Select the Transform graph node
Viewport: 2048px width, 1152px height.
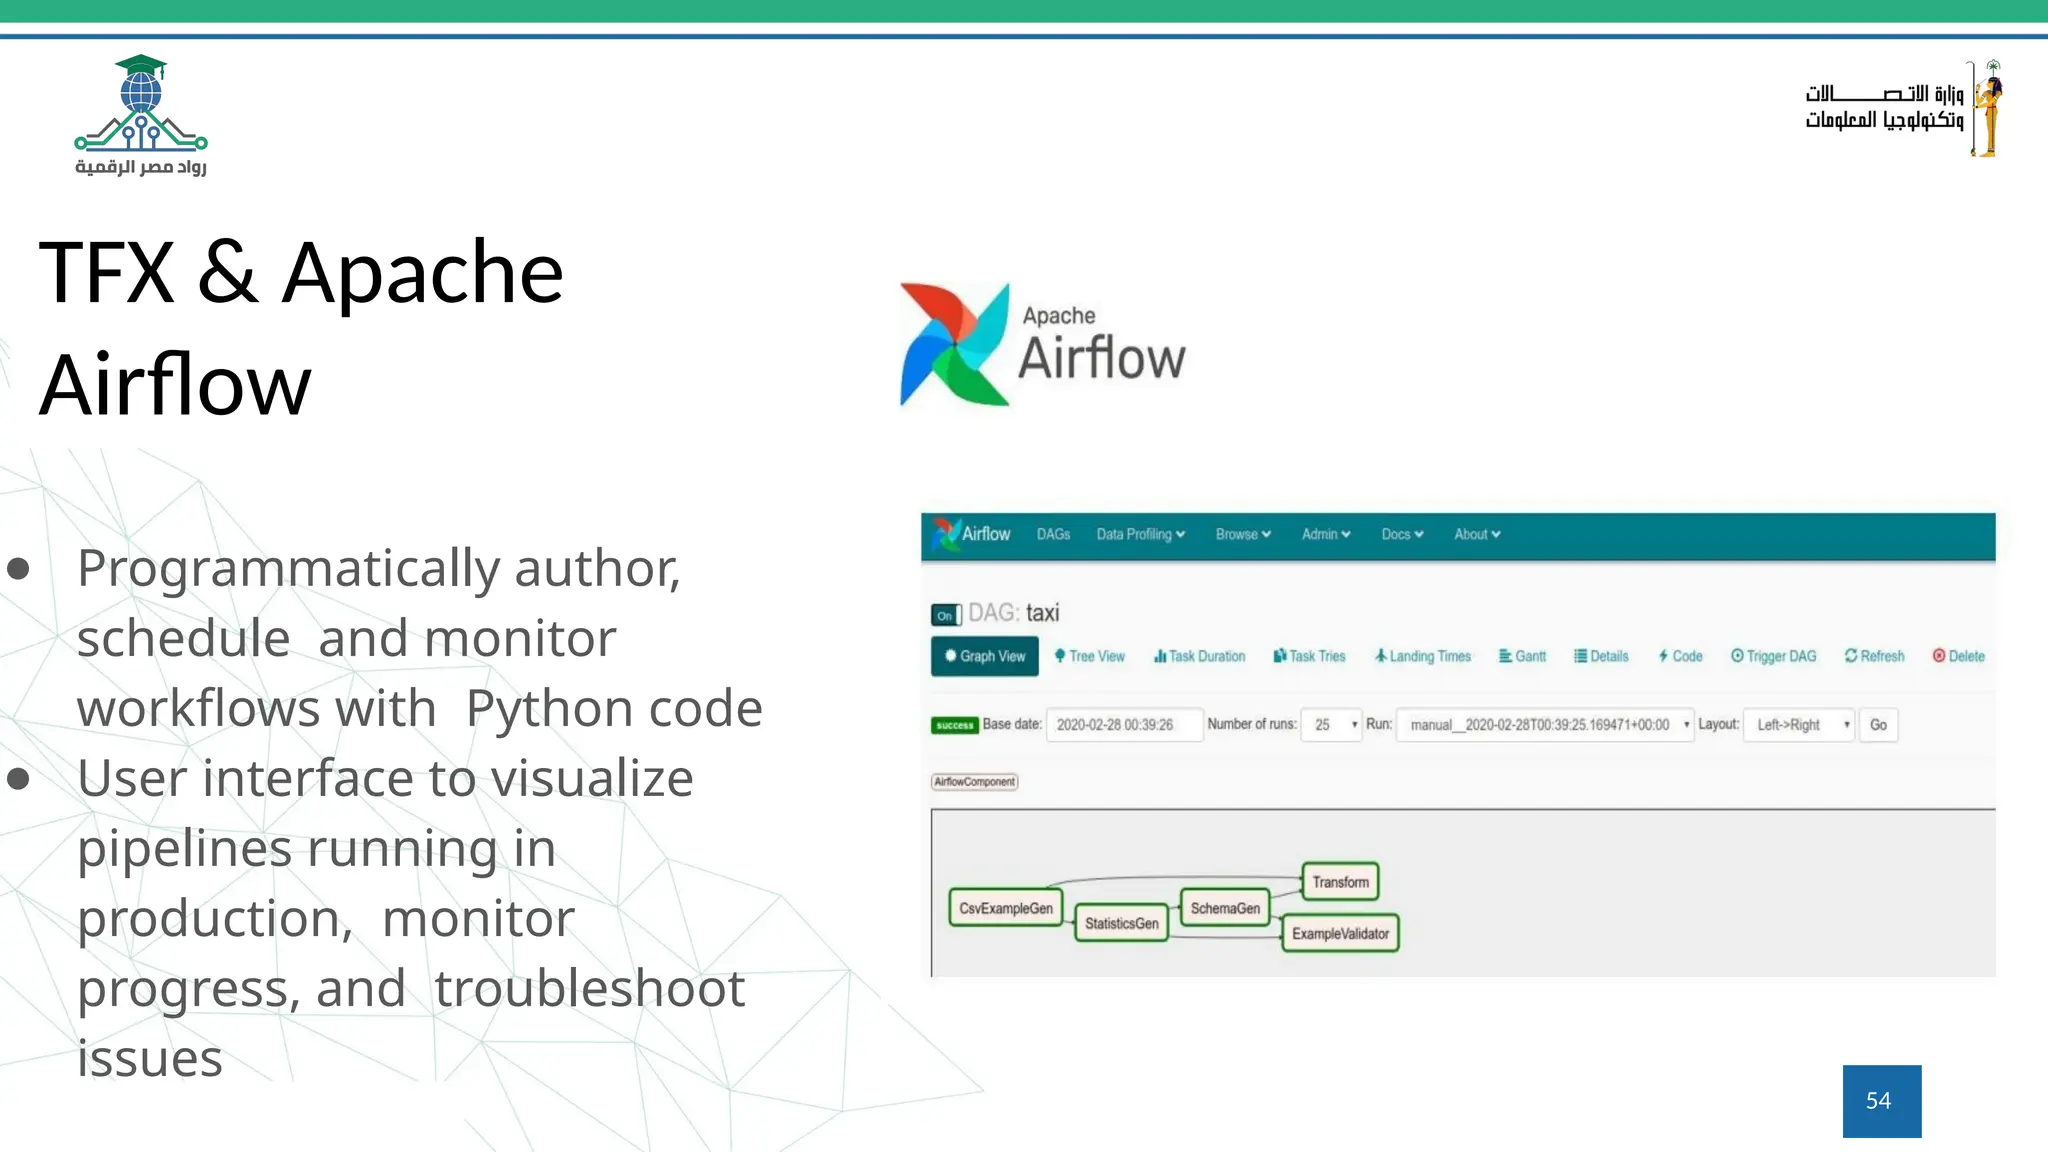coord(1340,882)
